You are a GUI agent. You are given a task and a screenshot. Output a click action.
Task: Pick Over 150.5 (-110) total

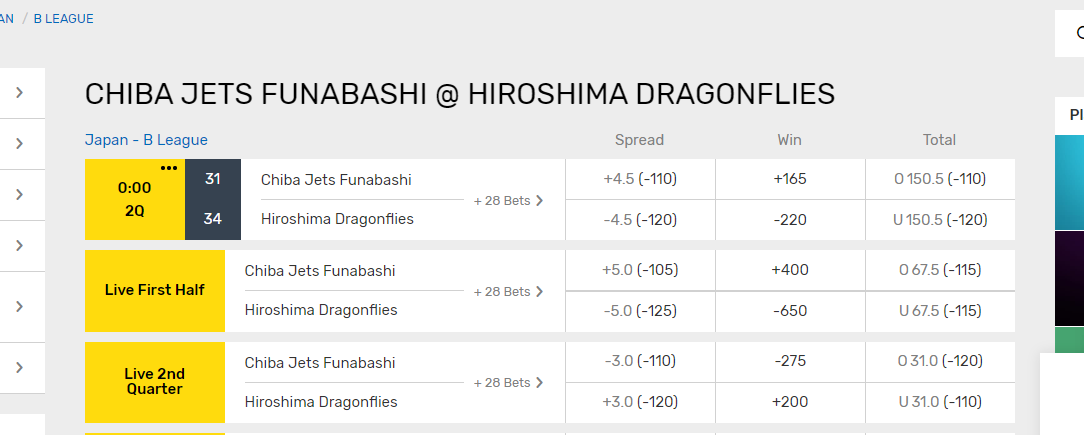pos(940,179)
